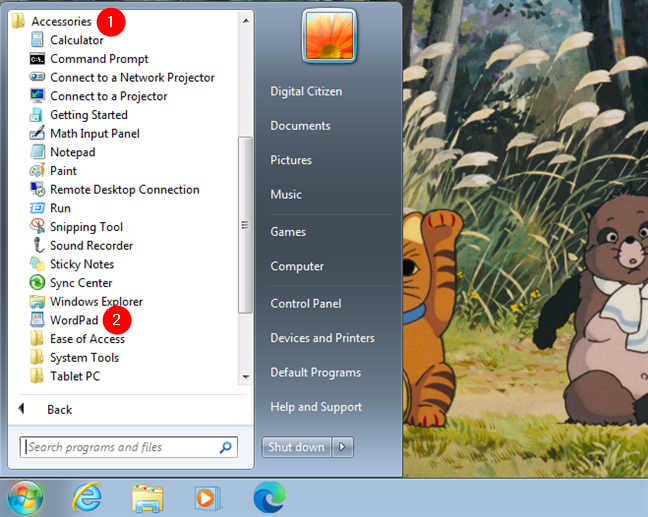
Task: Click the Math Input Panel icon
Action: click(x=37, y=133)
